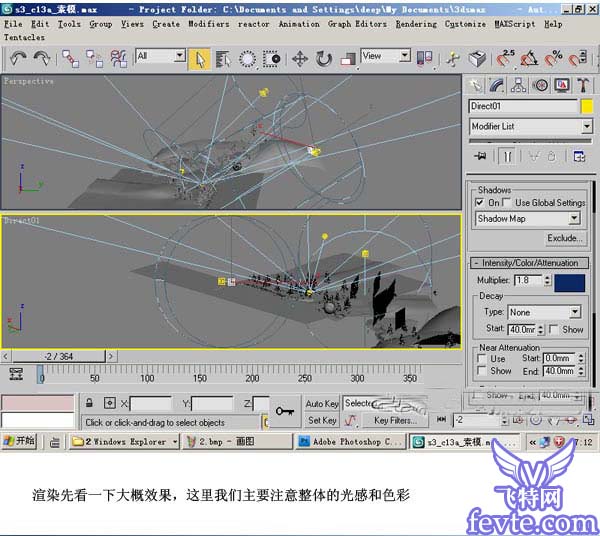The image size is (600, 536).
Task: Collapse Intensity/Color/Attenuation rollout
Action: [529, 263]
